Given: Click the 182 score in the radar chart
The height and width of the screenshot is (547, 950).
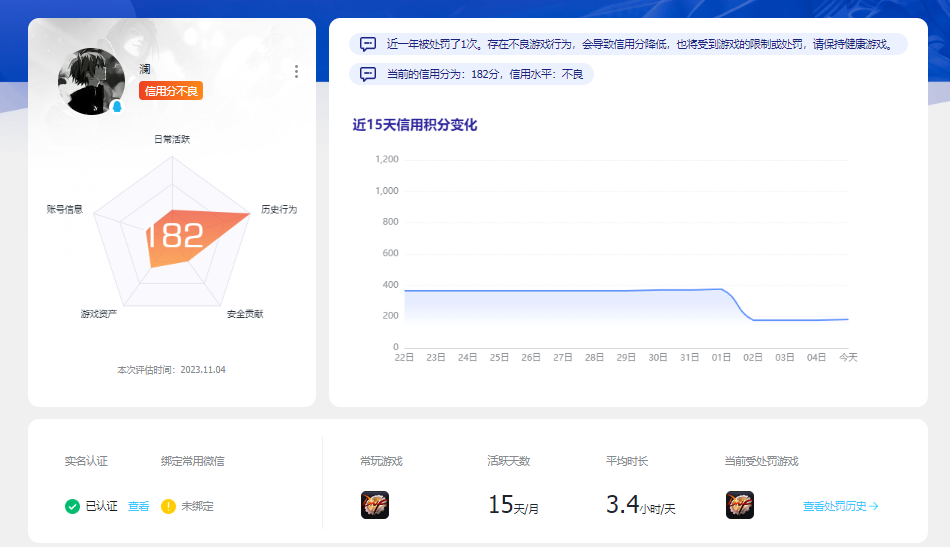Looking at the screenshot, I should click(175, 236).
